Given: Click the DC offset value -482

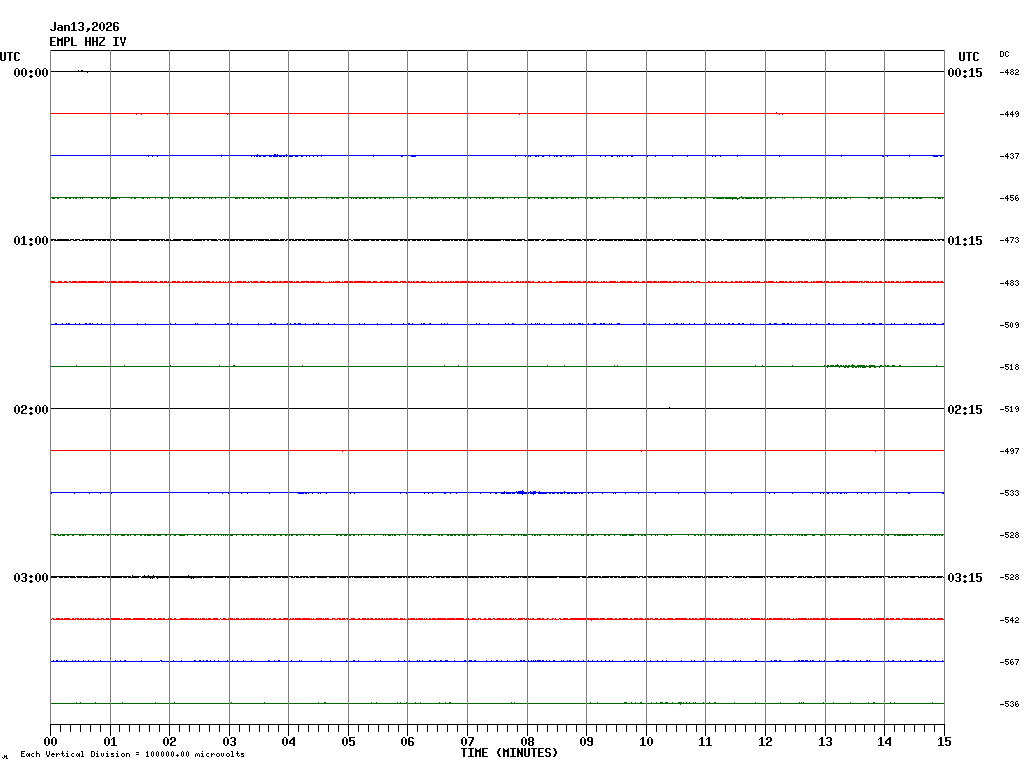Looking at the screenshot, I should pos(1009,72).
